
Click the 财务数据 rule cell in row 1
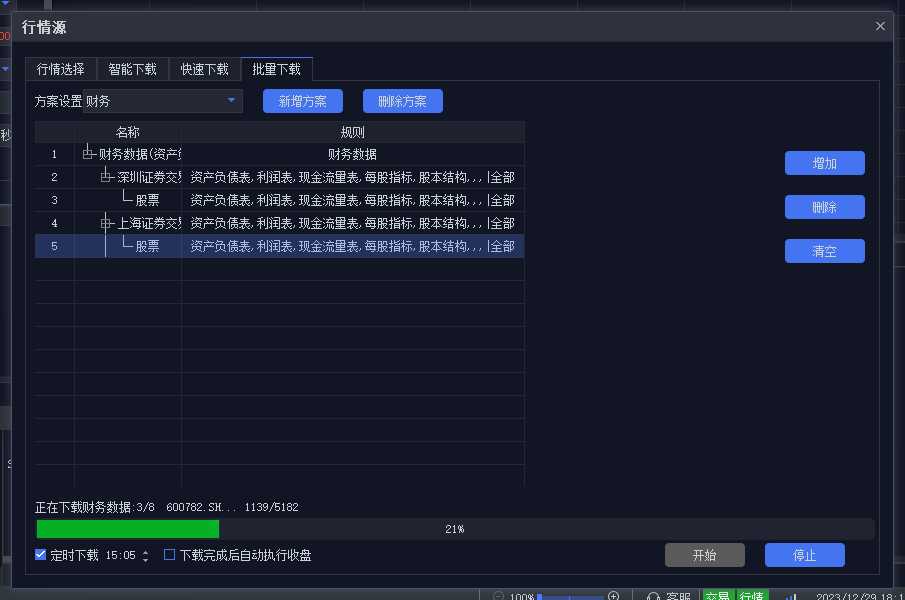[x=353, y=154]
